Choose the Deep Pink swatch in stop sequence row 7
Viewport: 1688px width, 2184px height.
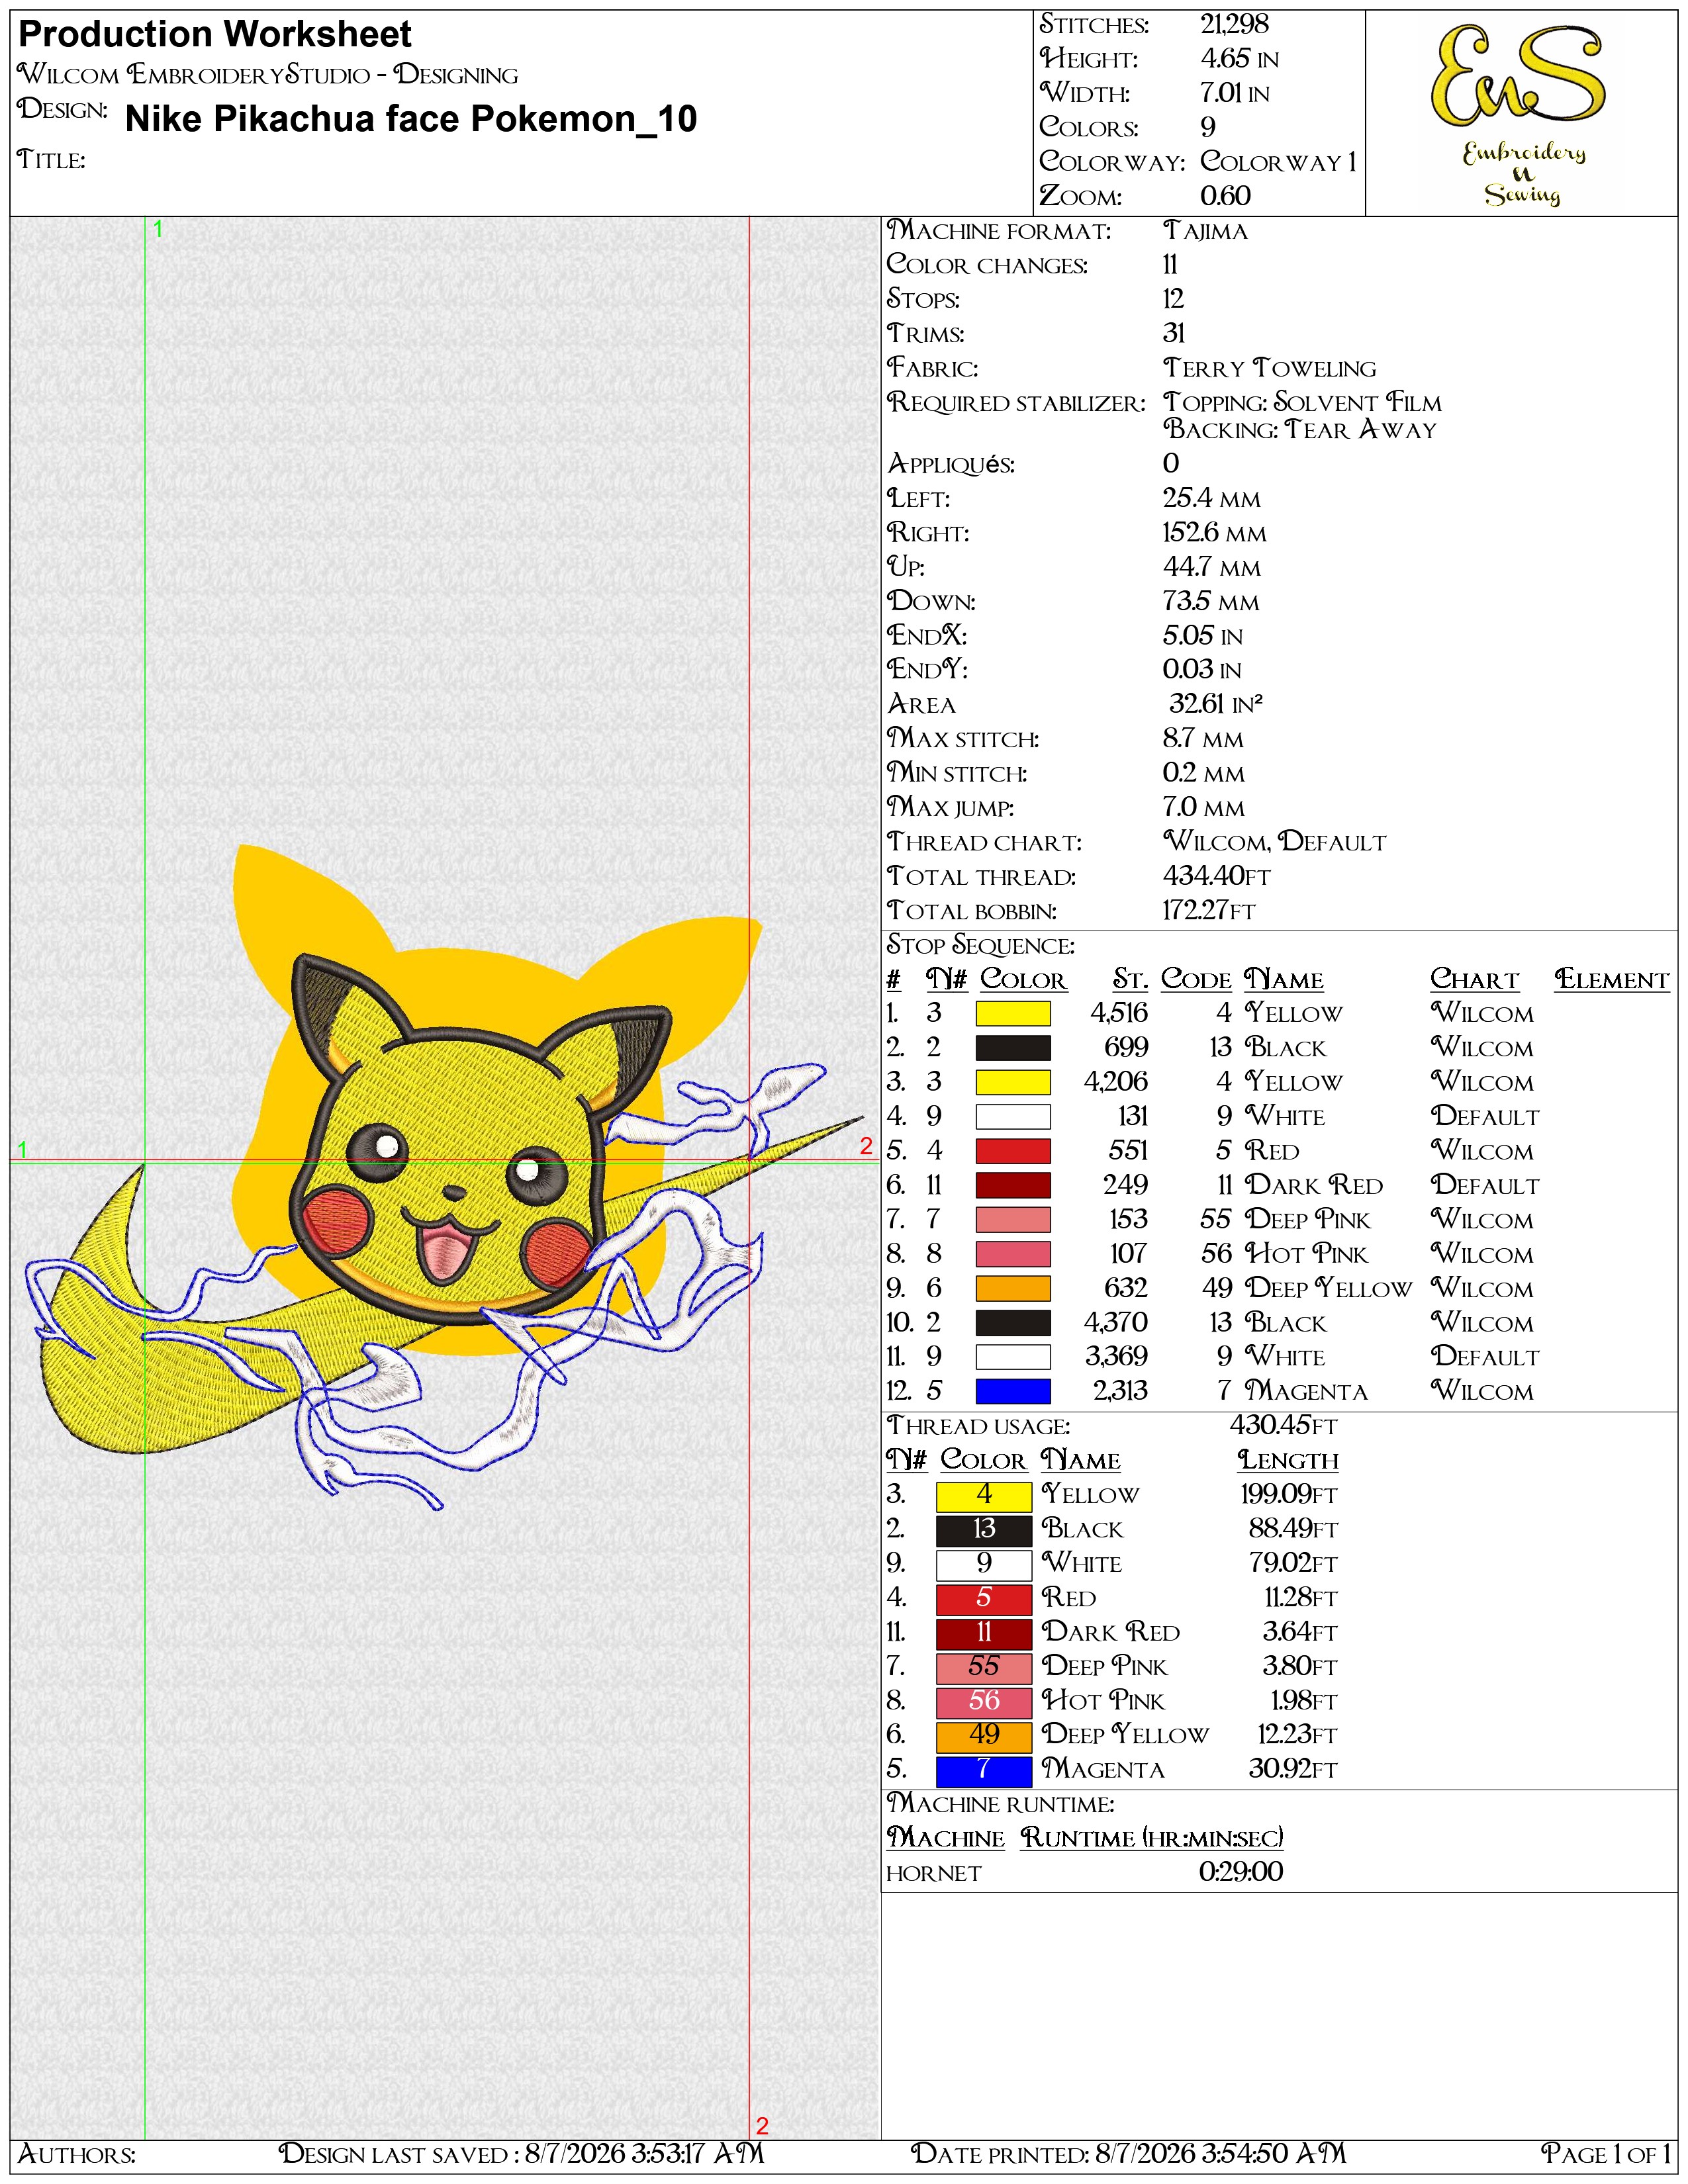click(1013, 1220)
